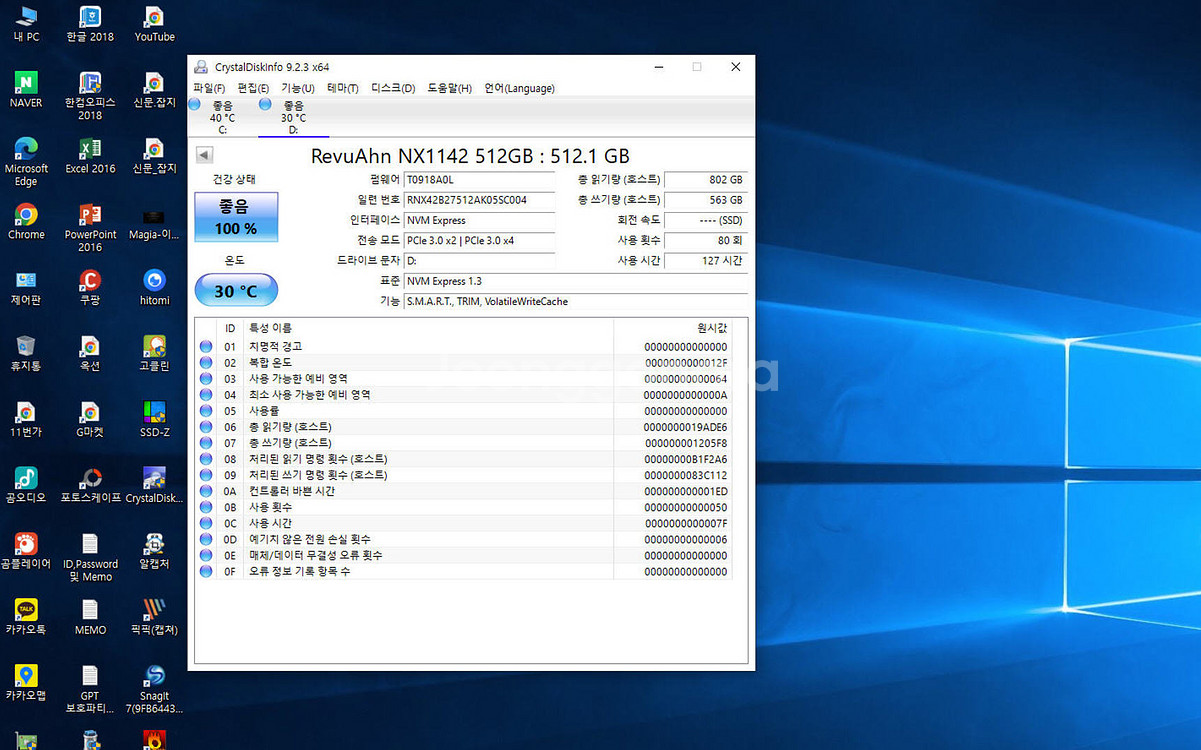
Task: Select the 0A 컨트롤러 바쁜 시간 row
Action: pos(464,491)
